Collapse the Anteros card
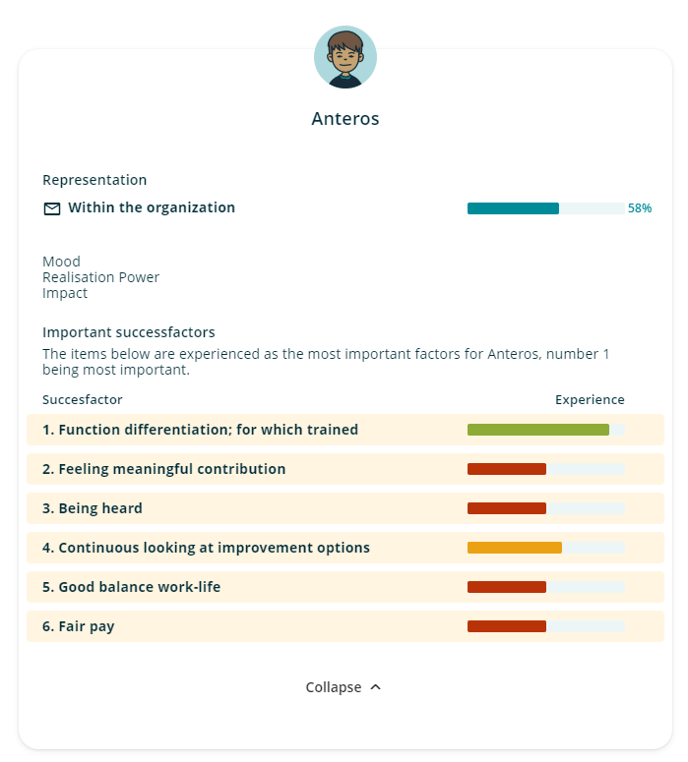The height and width of the screenshot is (762, 688). pyautogui.click(x=343, y=687)
